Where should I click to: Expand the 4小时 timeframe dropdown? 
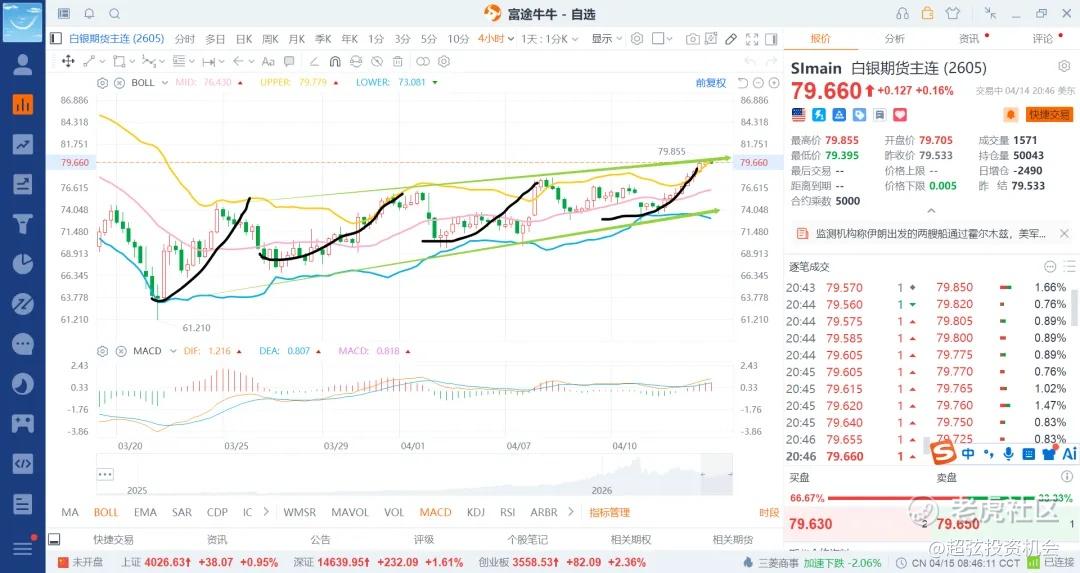[x=495, y=39]
